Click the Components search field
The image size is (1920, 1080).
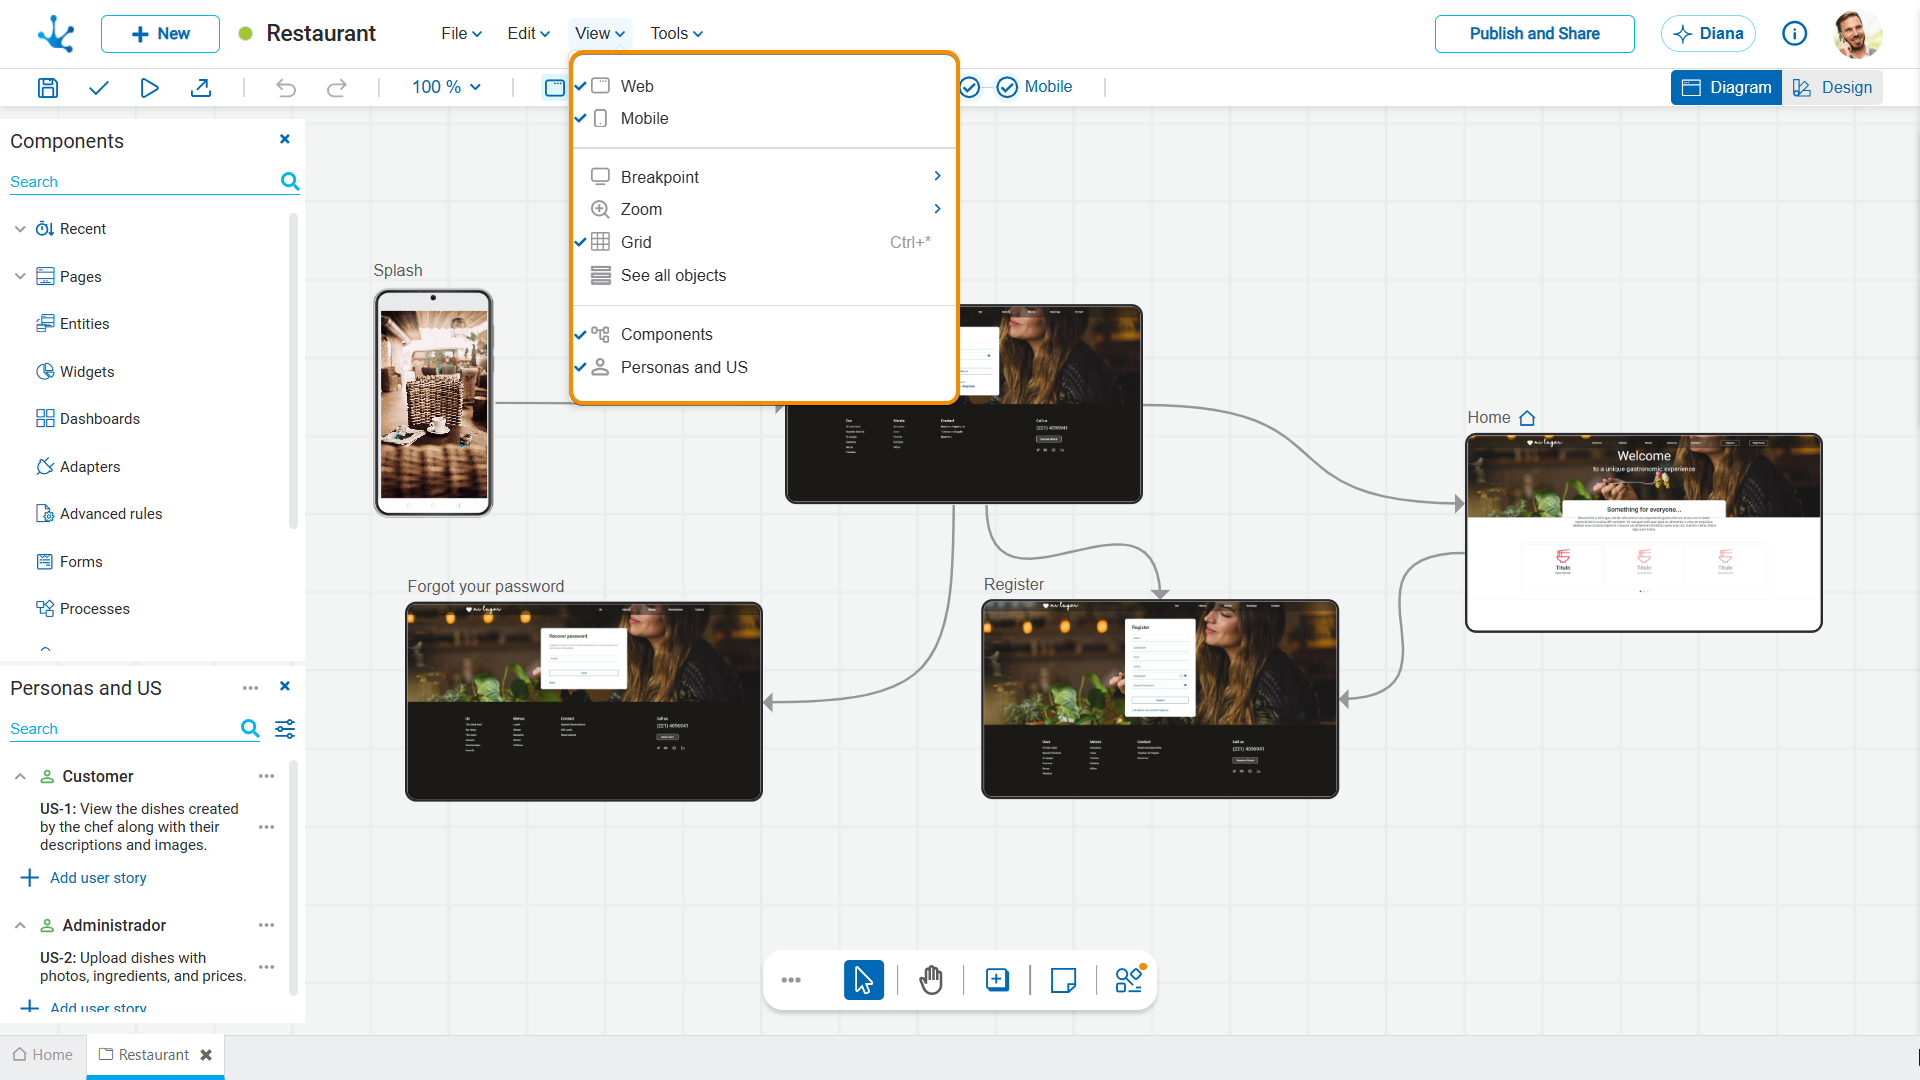(x=143, y=181)
